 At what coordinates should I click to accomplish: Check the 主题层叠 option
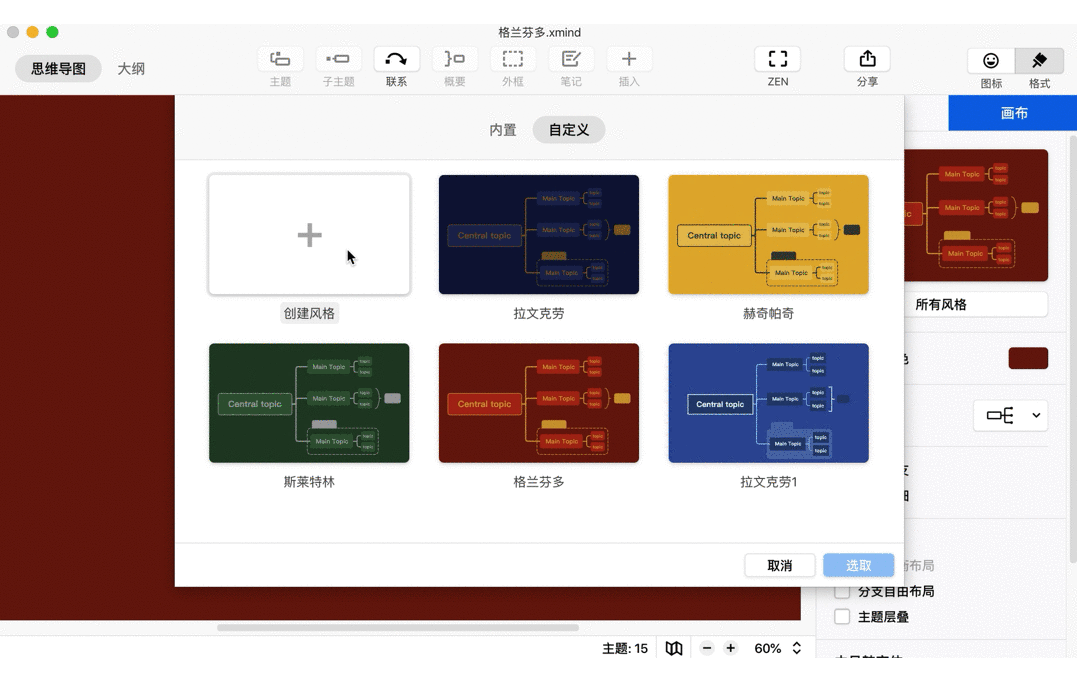pos(841,617)
